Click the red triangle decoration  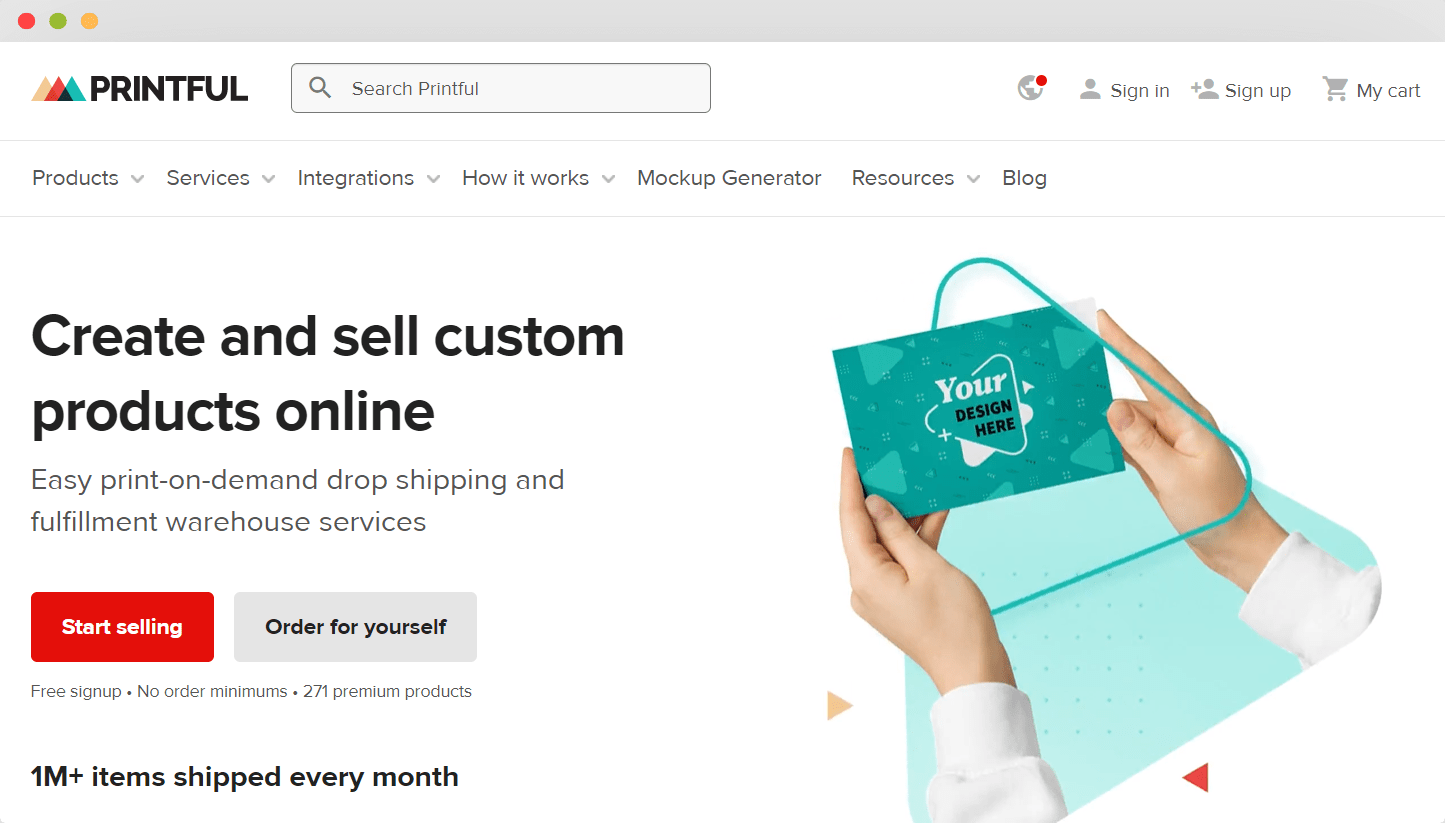coord(1196,777)
